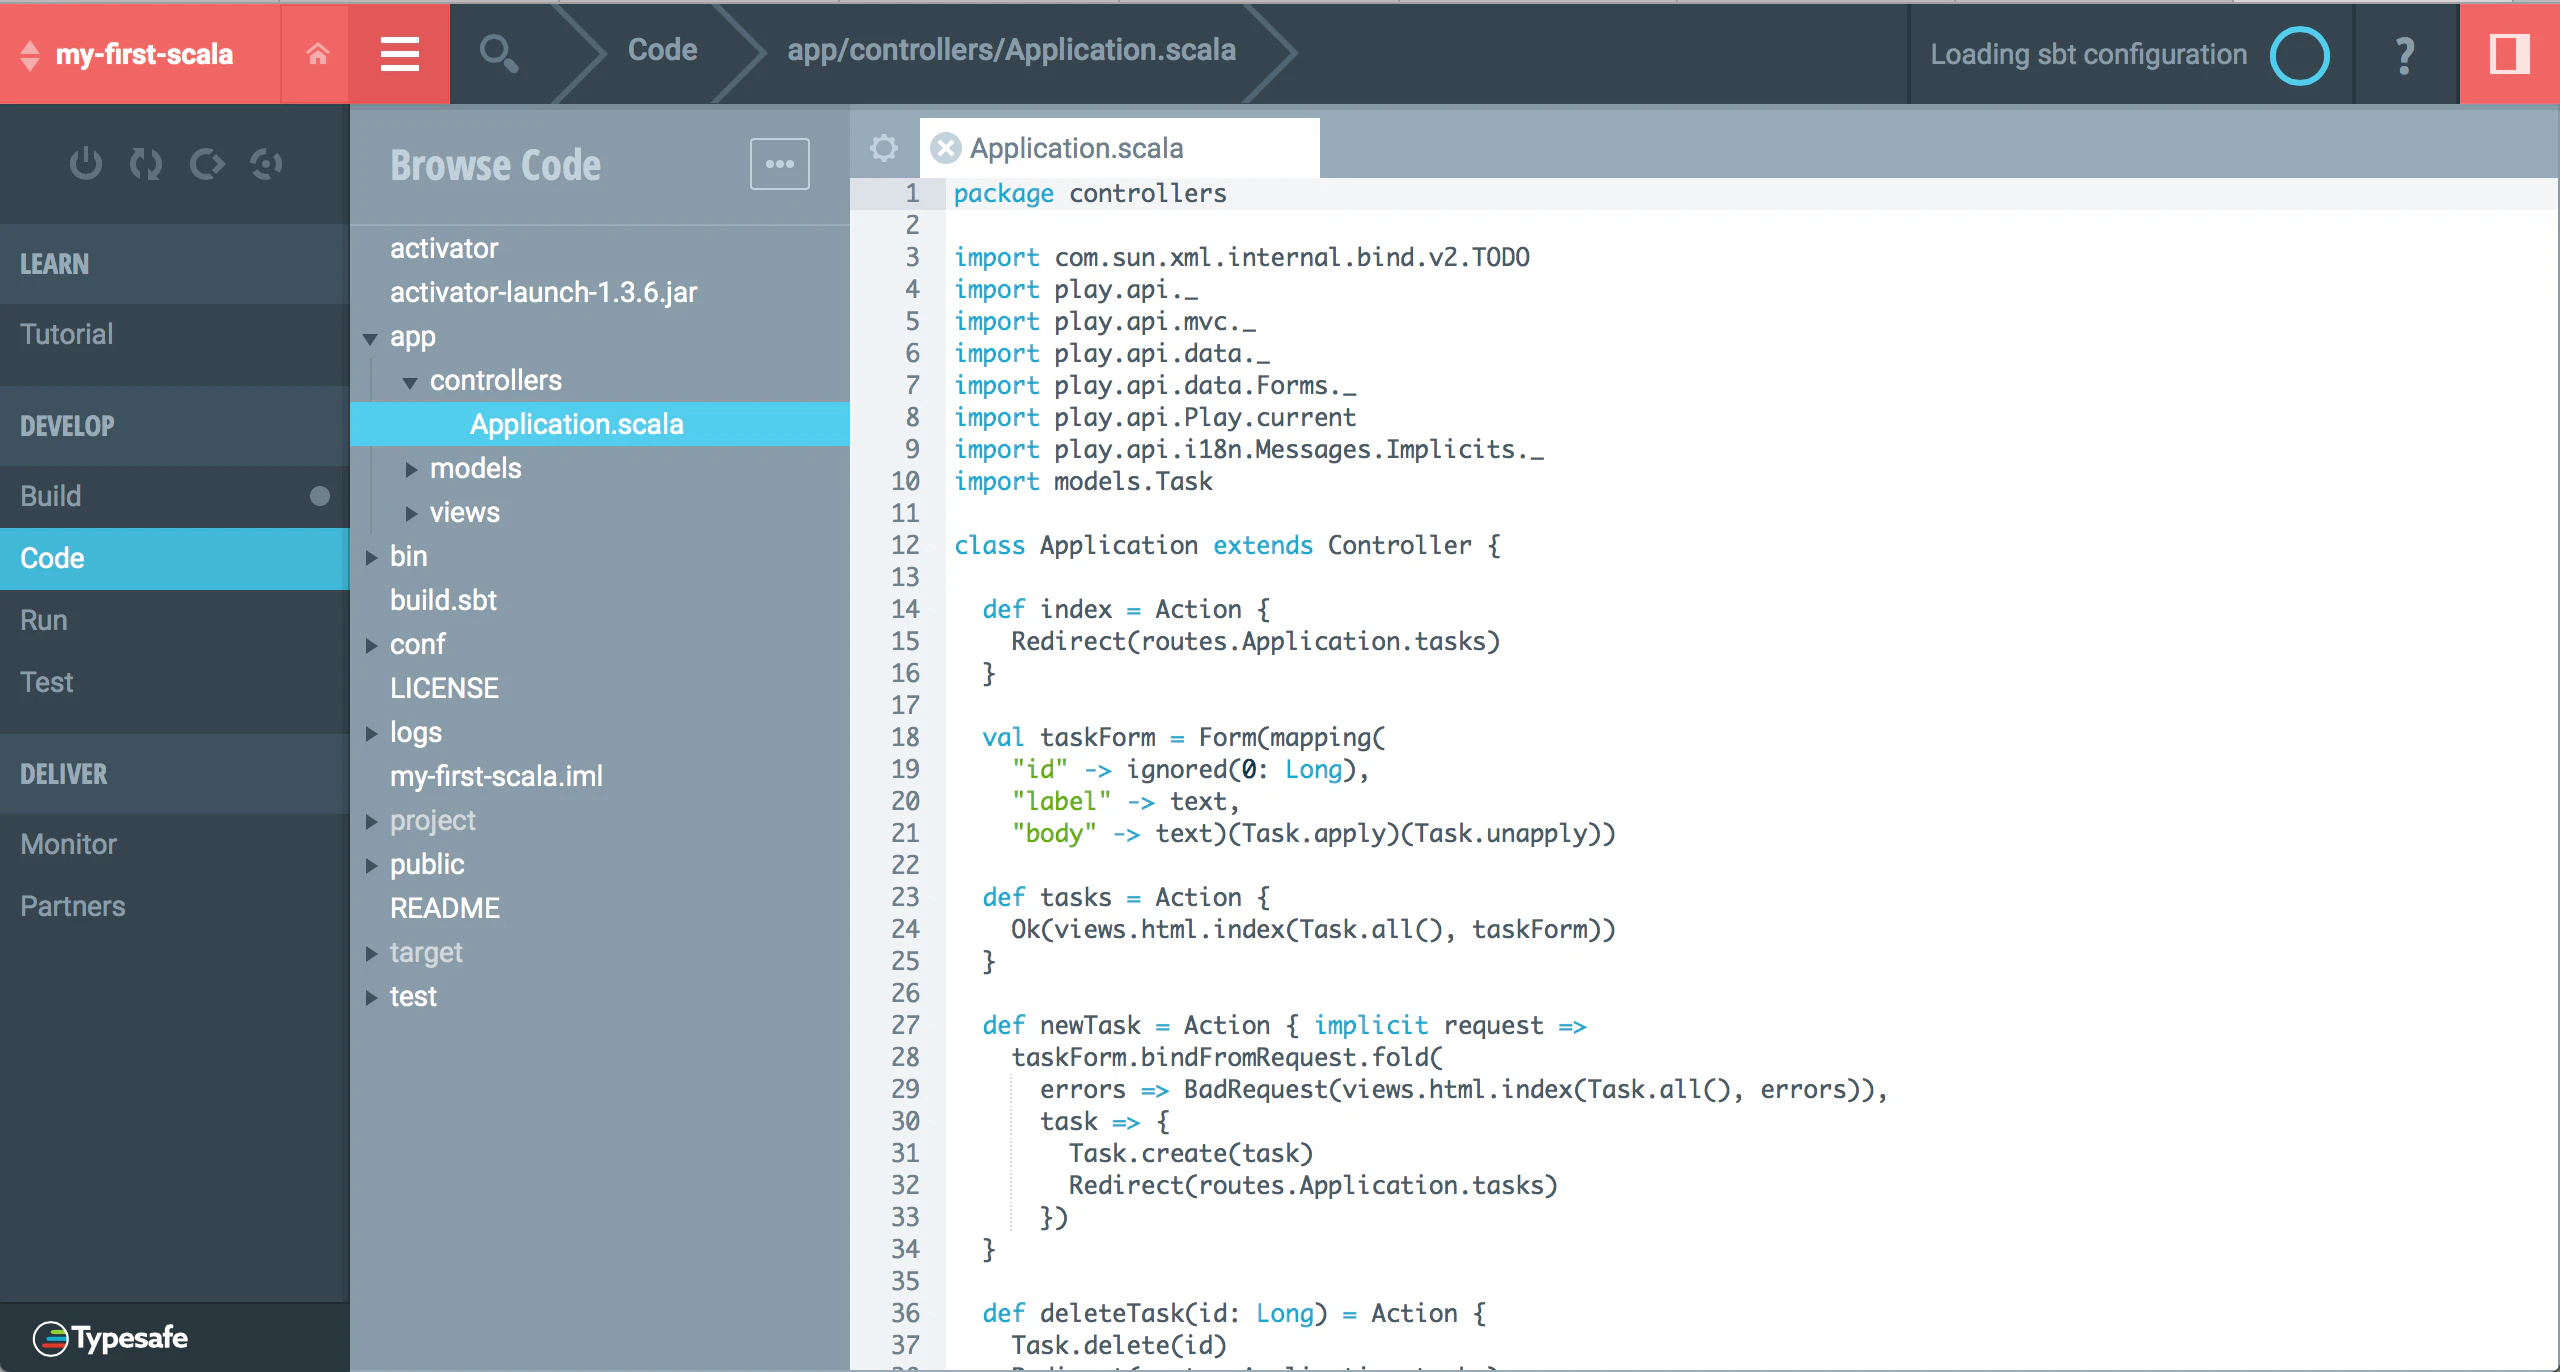
Task: Open the Partners section
Action: tap(174, 906)
